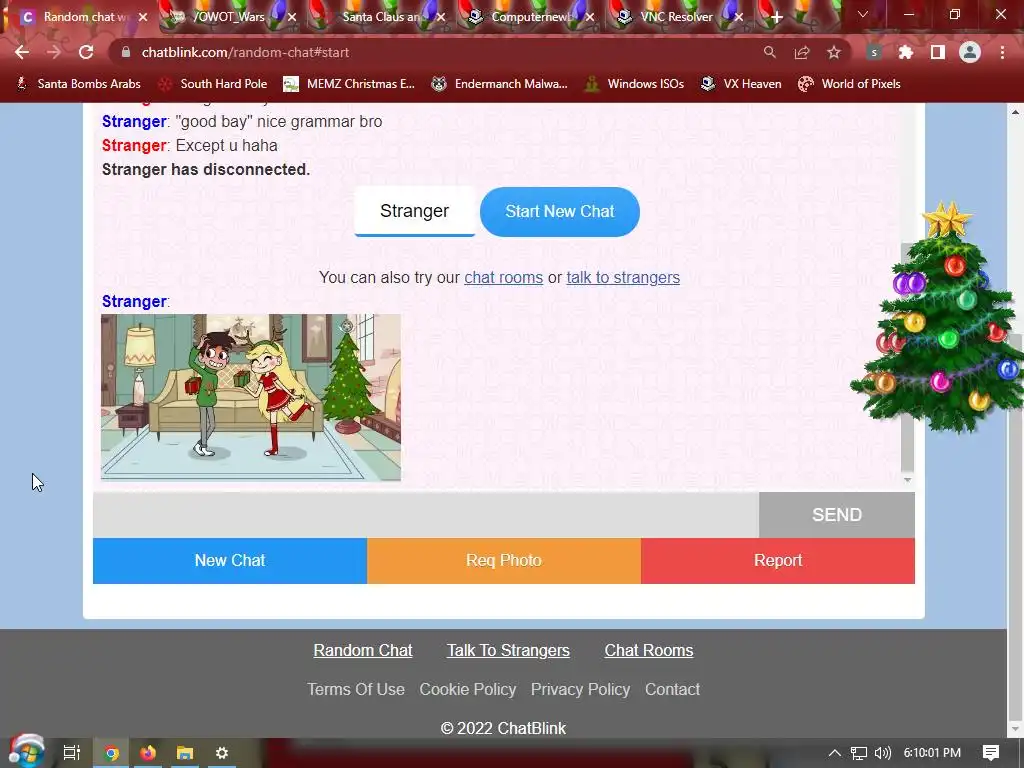Open Terms Of Use link
Image resolution: width=1024 pixels, height=768 pixels.
click(356, 689)
